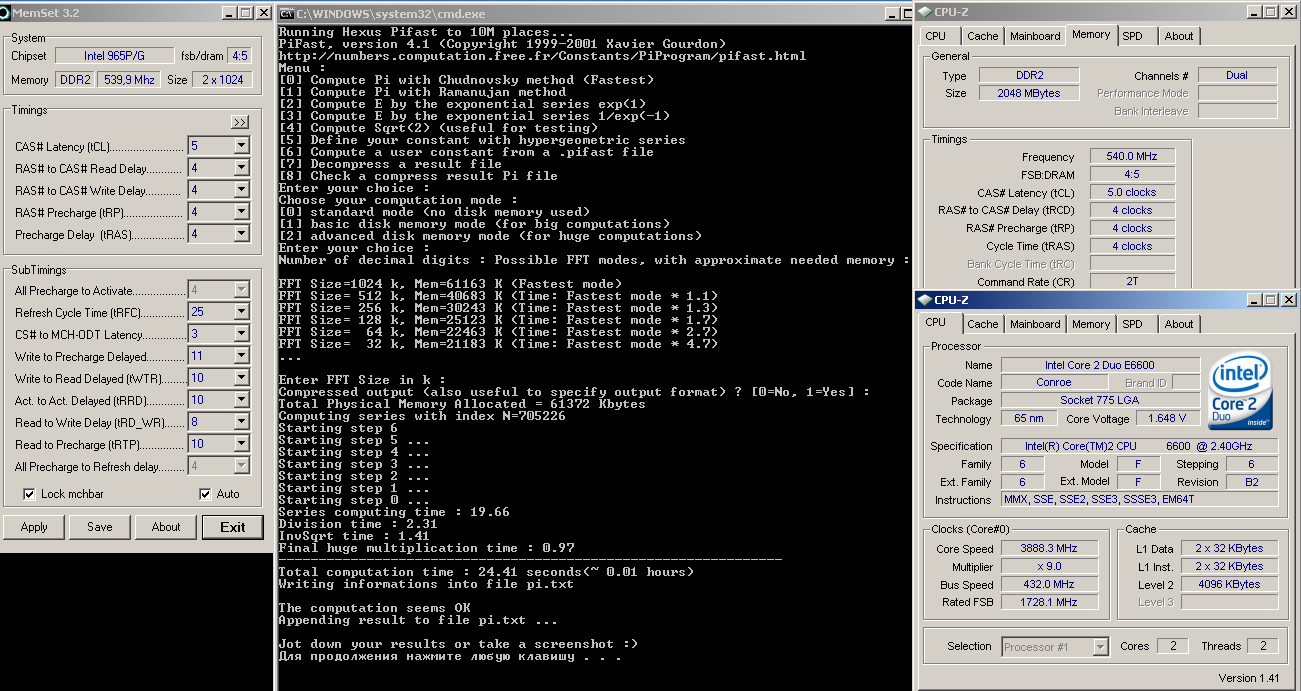Click the Apply button in MemSet
Image resolution: width=1301 pixels, height=691 pixels.
[34, 527]
